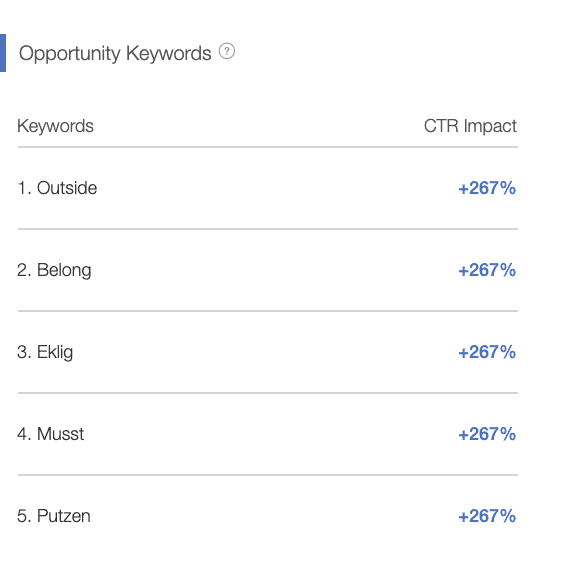570x568 pixels.
Task: Click the divider between Outside and Belong
Action: [268, 229]
